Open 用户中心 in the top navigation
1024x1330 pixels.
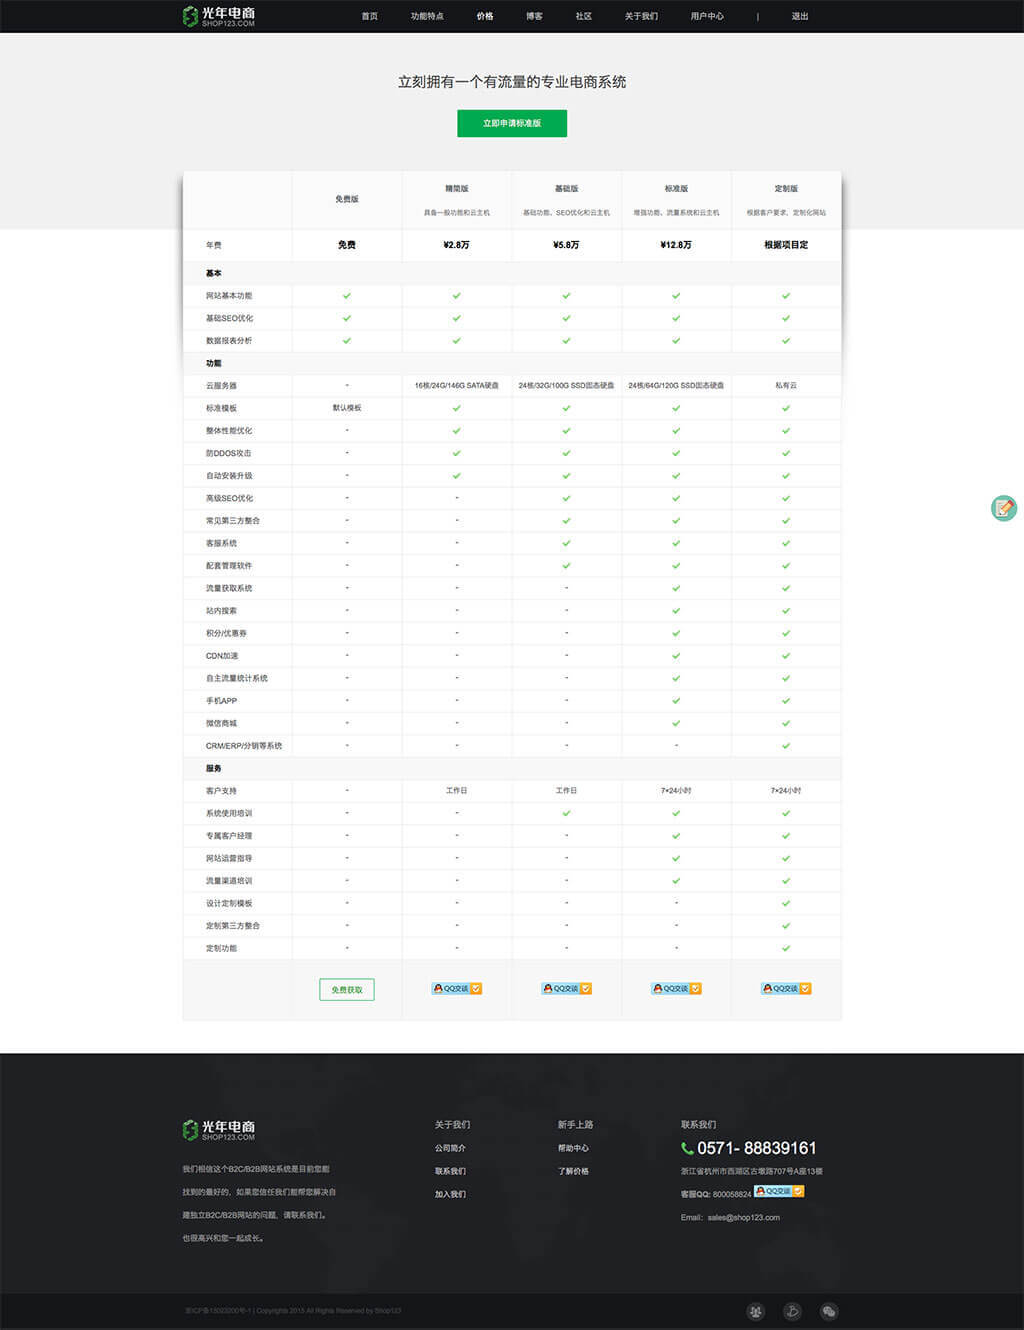tap(707, 16)
